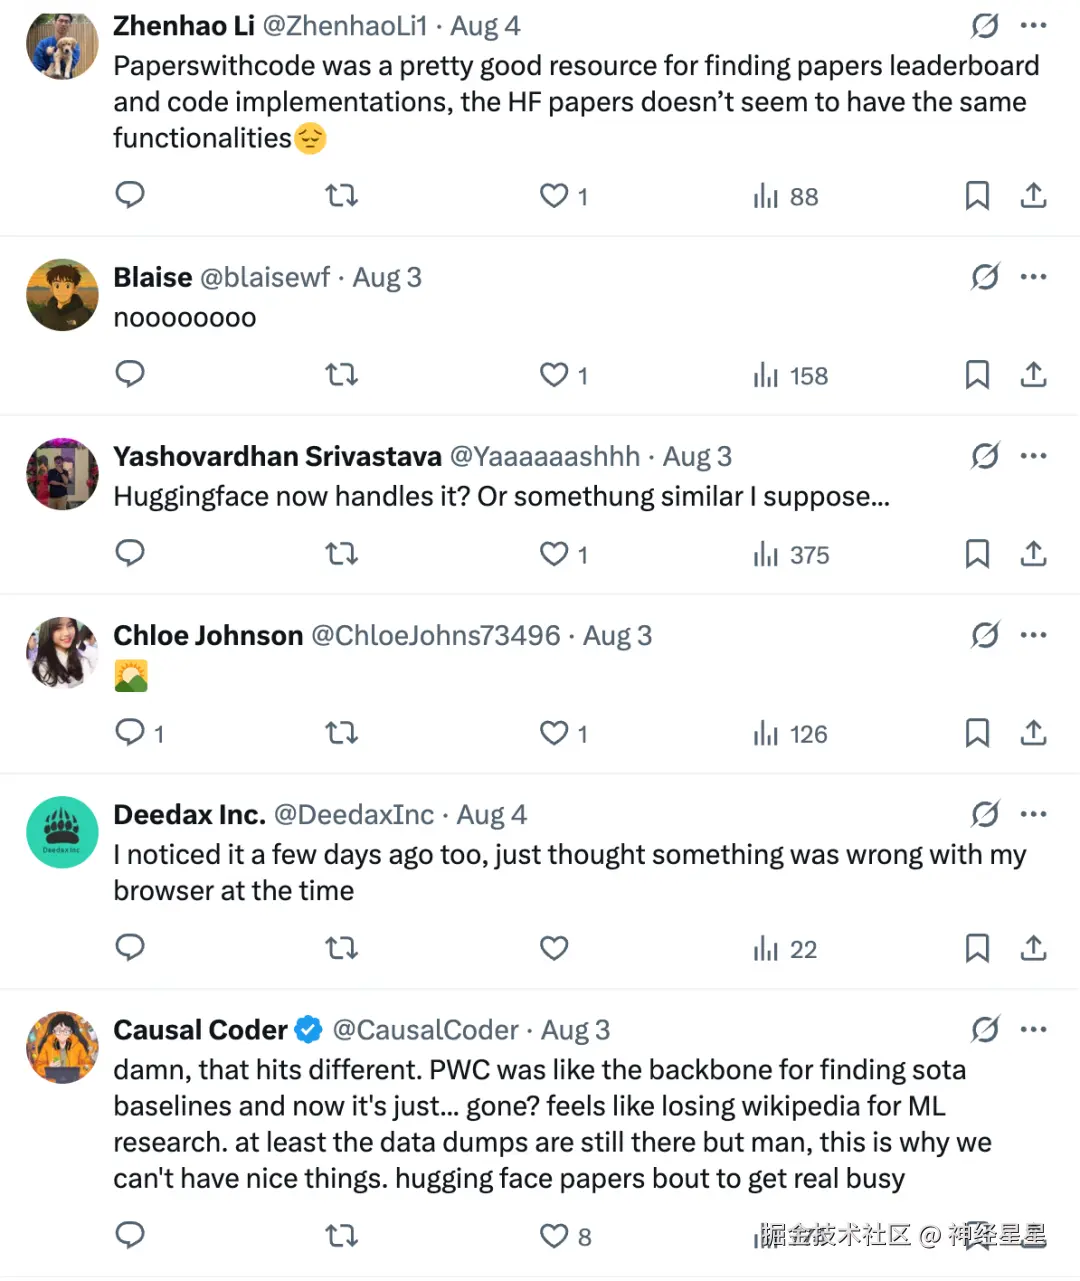The width and height of the screenshot is (1080, 1281).
Task: Open more options on Causal Coder's tweet
Action: pos(1033,1029)
